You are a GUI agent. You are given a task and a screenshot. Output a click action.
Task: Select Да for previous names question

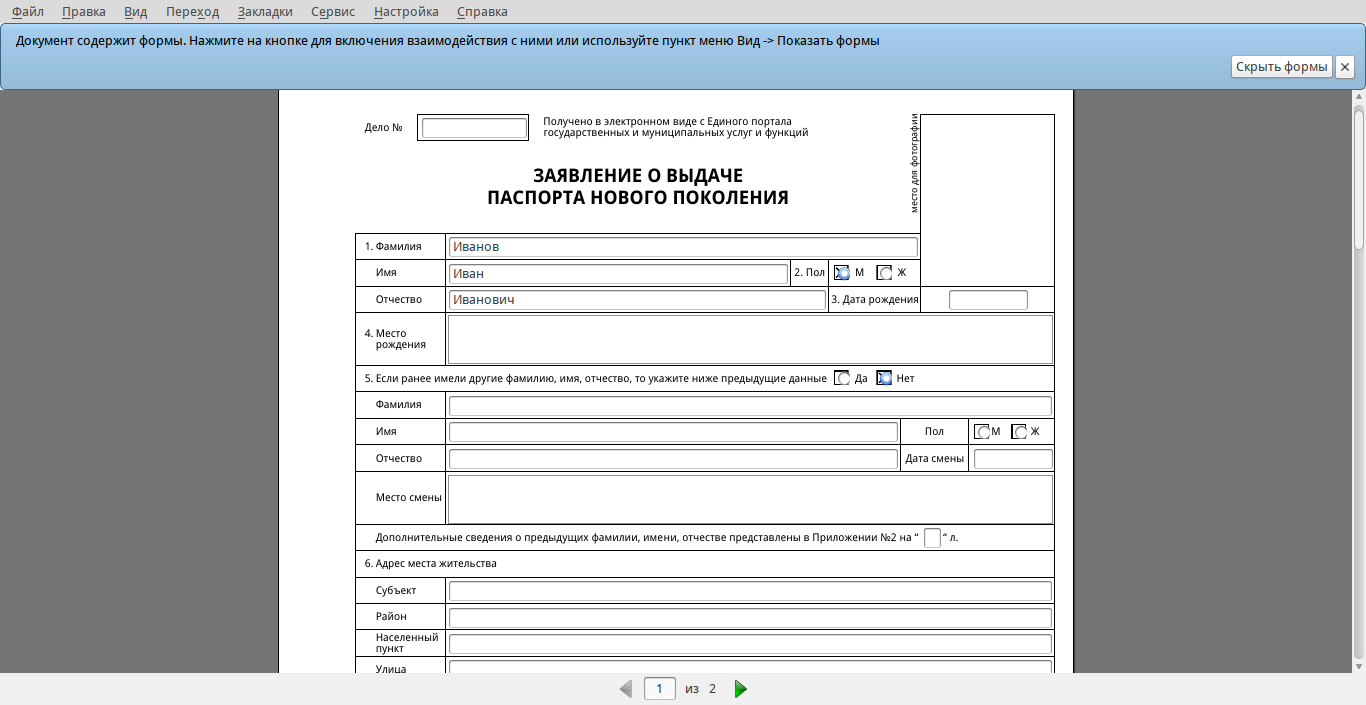842,378
